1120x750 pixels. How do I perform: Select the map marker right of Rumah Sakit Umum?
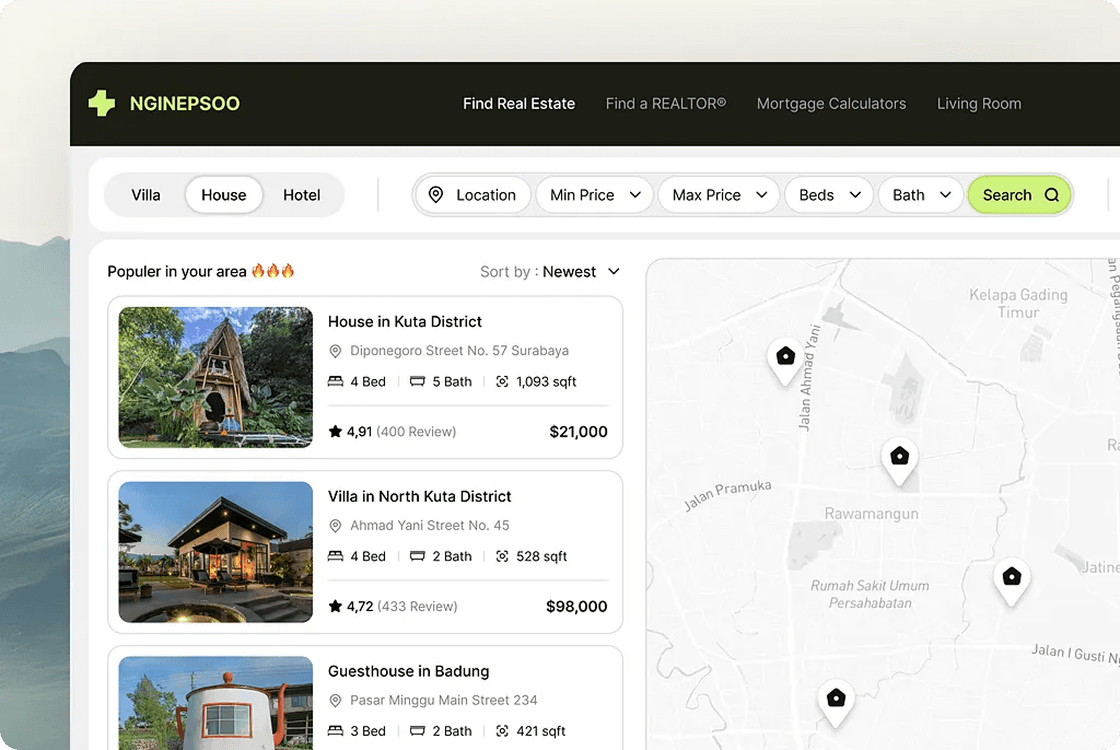[1011, 581]
